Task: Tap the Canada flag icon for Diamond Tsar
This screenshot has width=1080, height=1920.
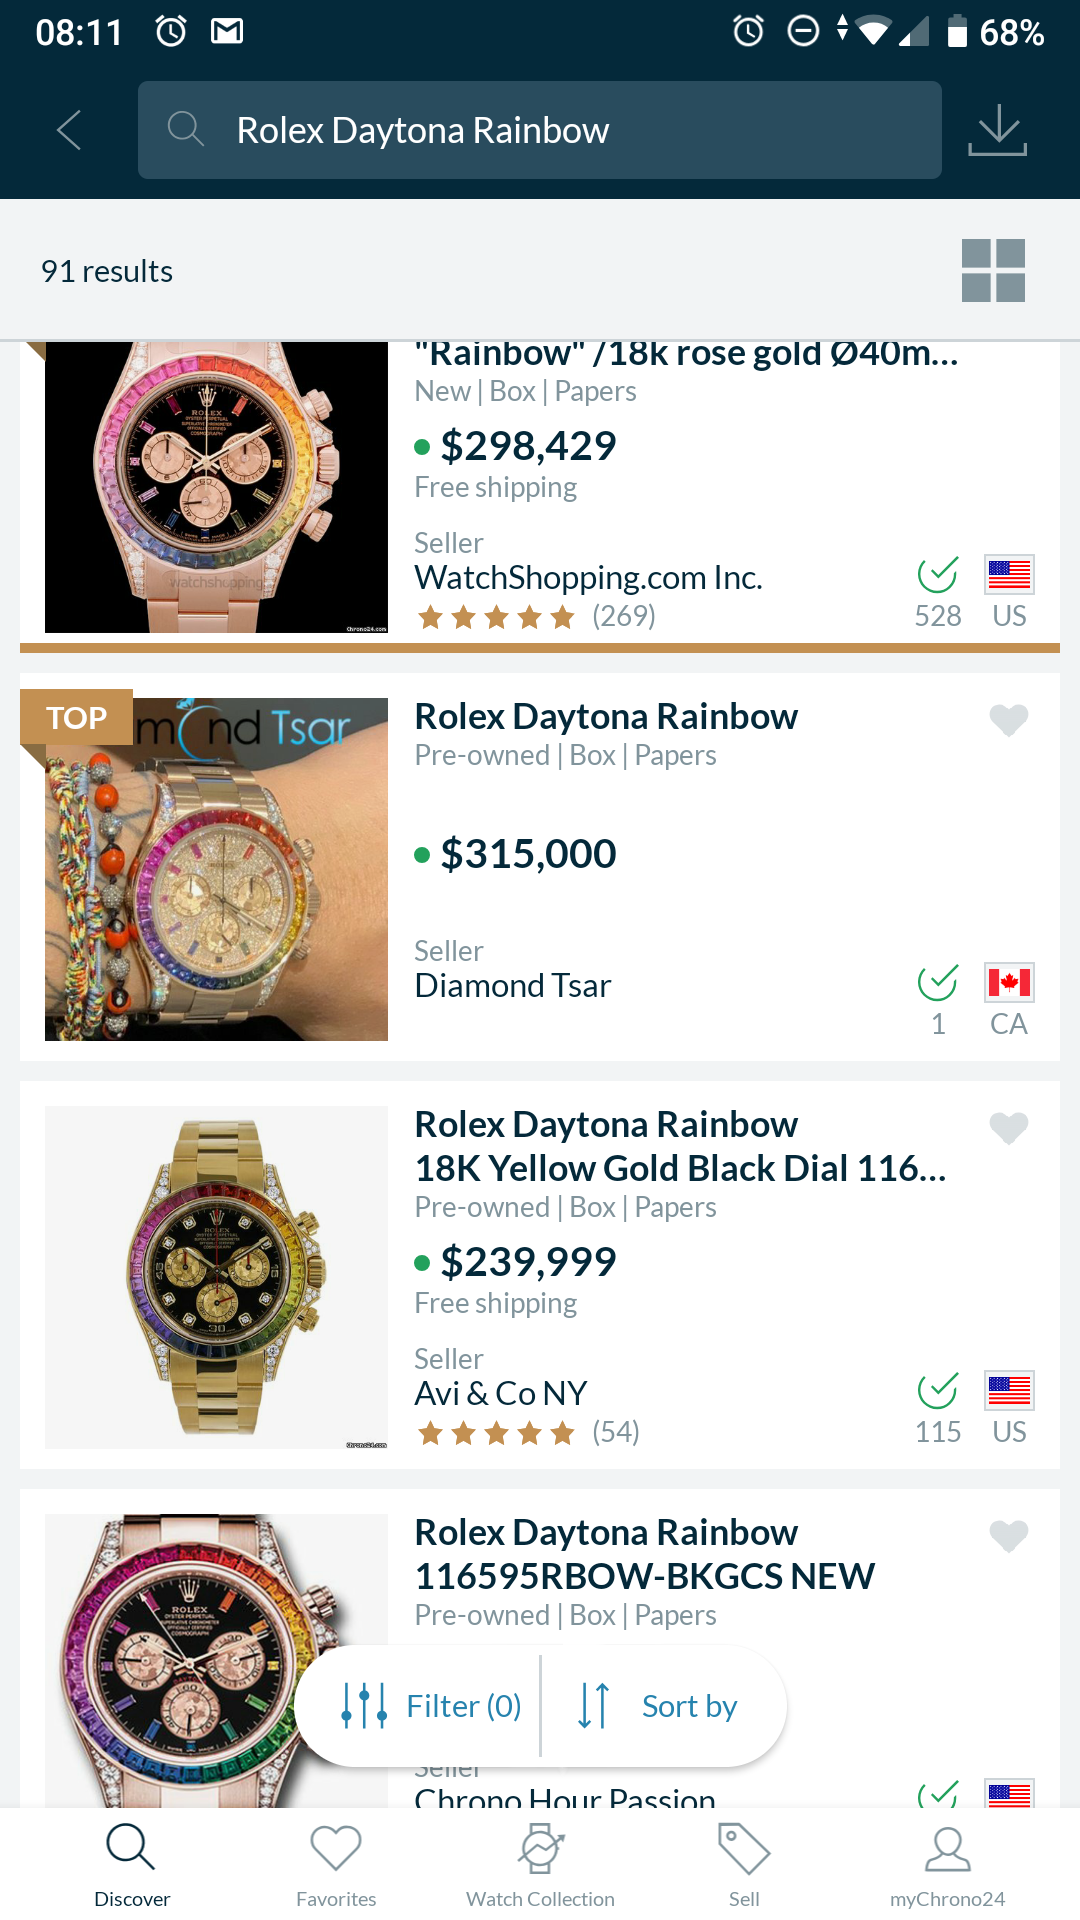Action: point(1009,982)
